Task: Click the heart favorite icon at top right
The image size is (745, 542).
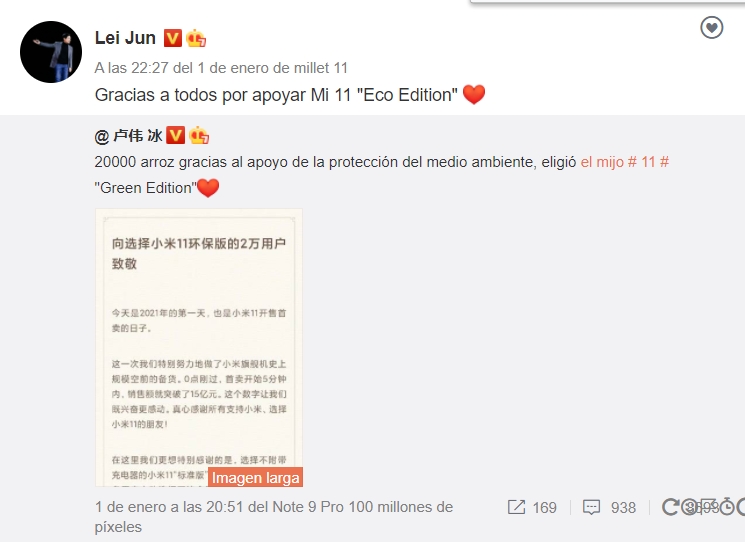Action: (711, 28)
